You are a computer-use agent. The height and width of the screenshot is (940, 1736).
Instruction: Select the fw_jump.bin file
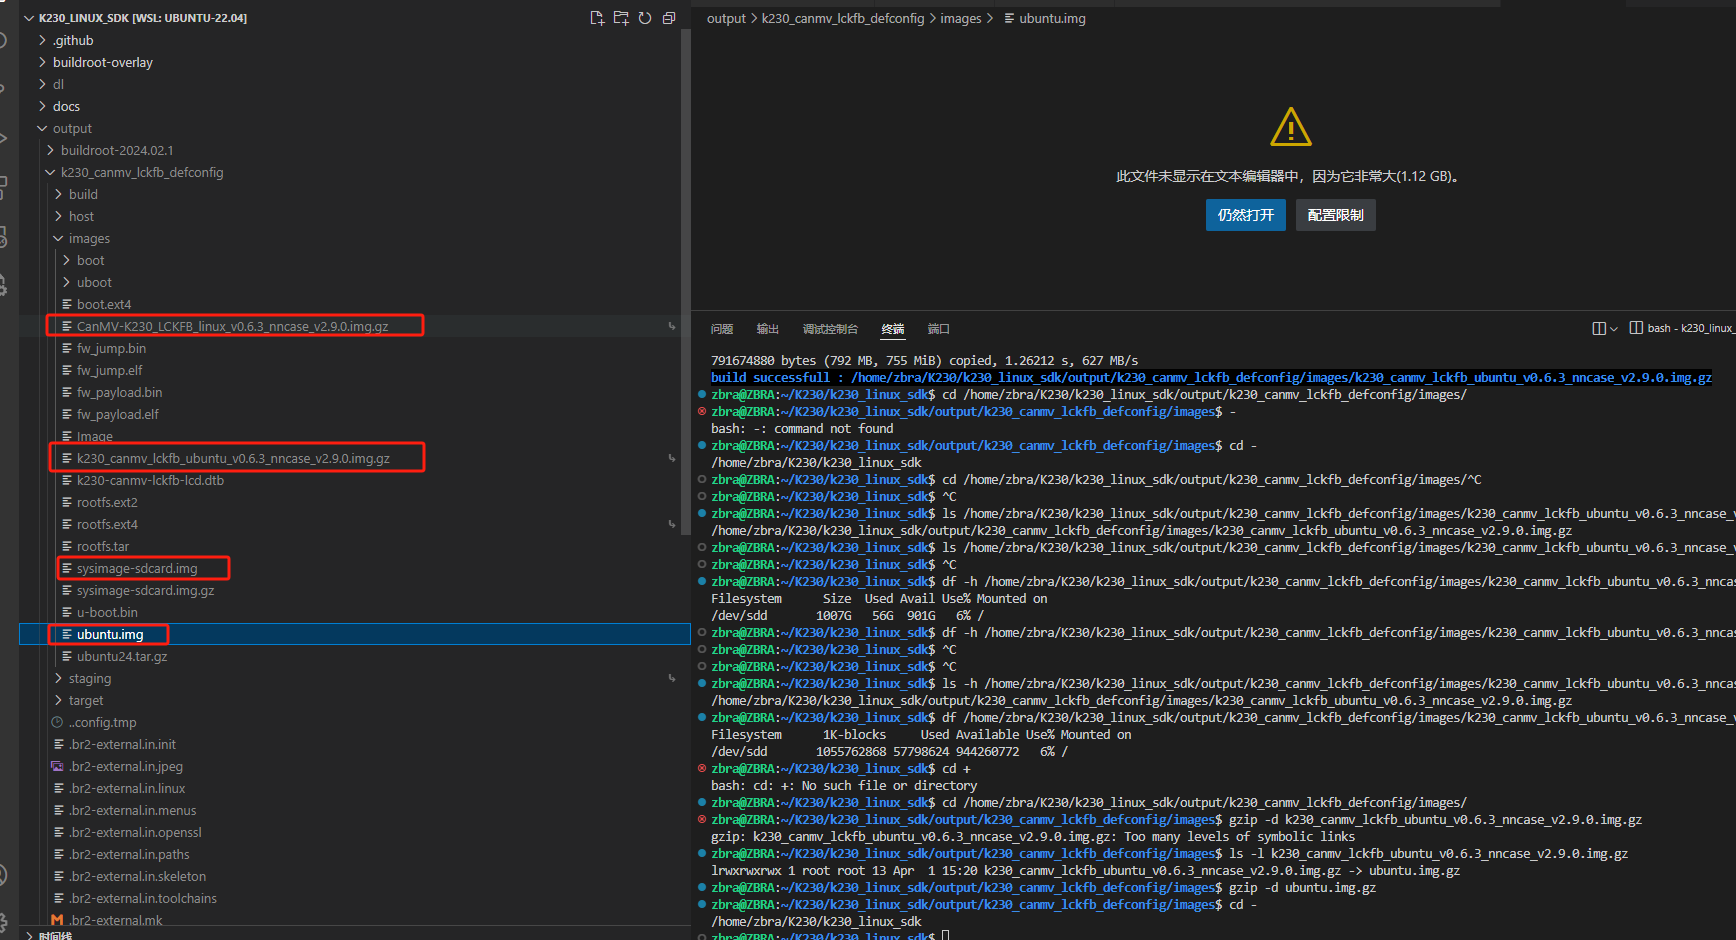pos(111,348)
